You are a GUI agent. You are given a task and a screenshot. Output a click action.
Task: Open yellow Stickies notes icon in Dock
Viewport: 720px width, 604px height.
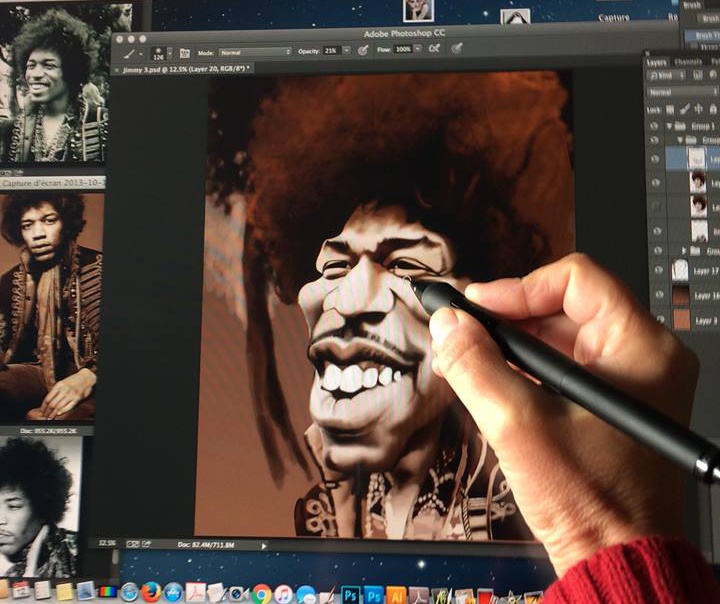coord(64,591)
